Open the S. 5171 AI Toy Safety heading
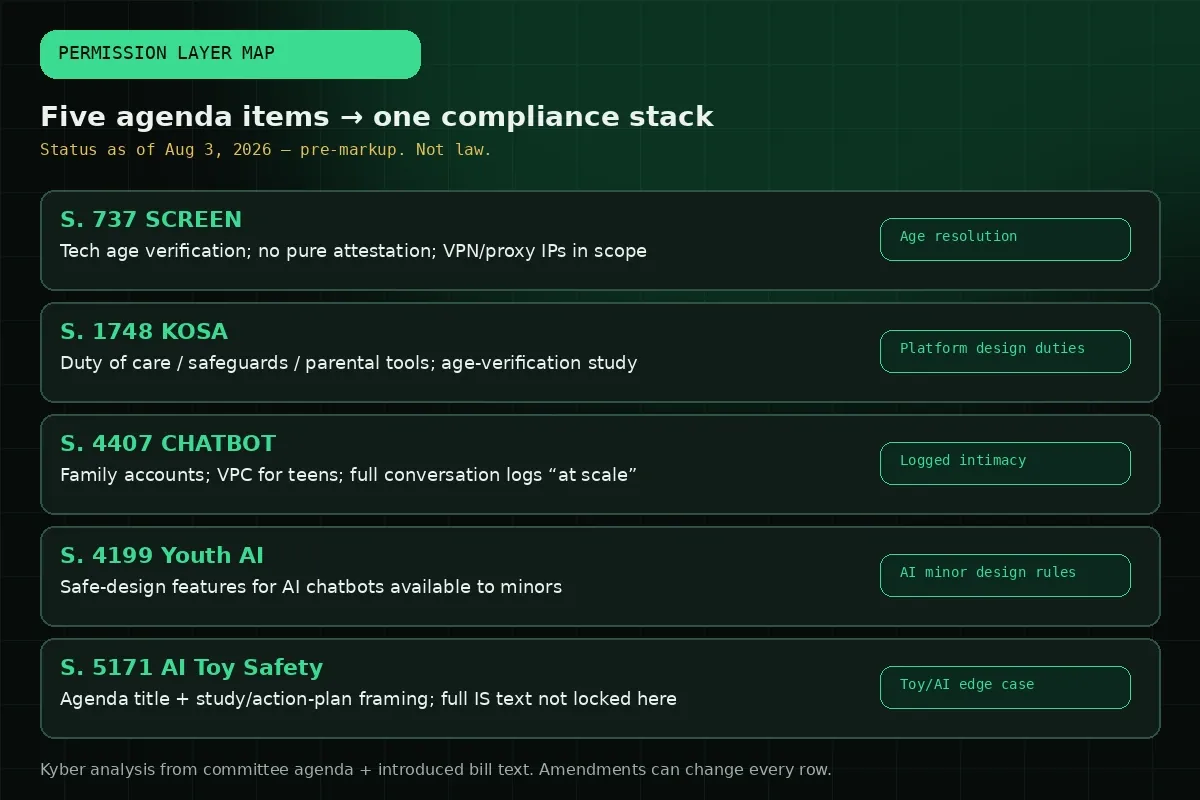Viewport: 1200px width, 800px height. pos(192,668)
